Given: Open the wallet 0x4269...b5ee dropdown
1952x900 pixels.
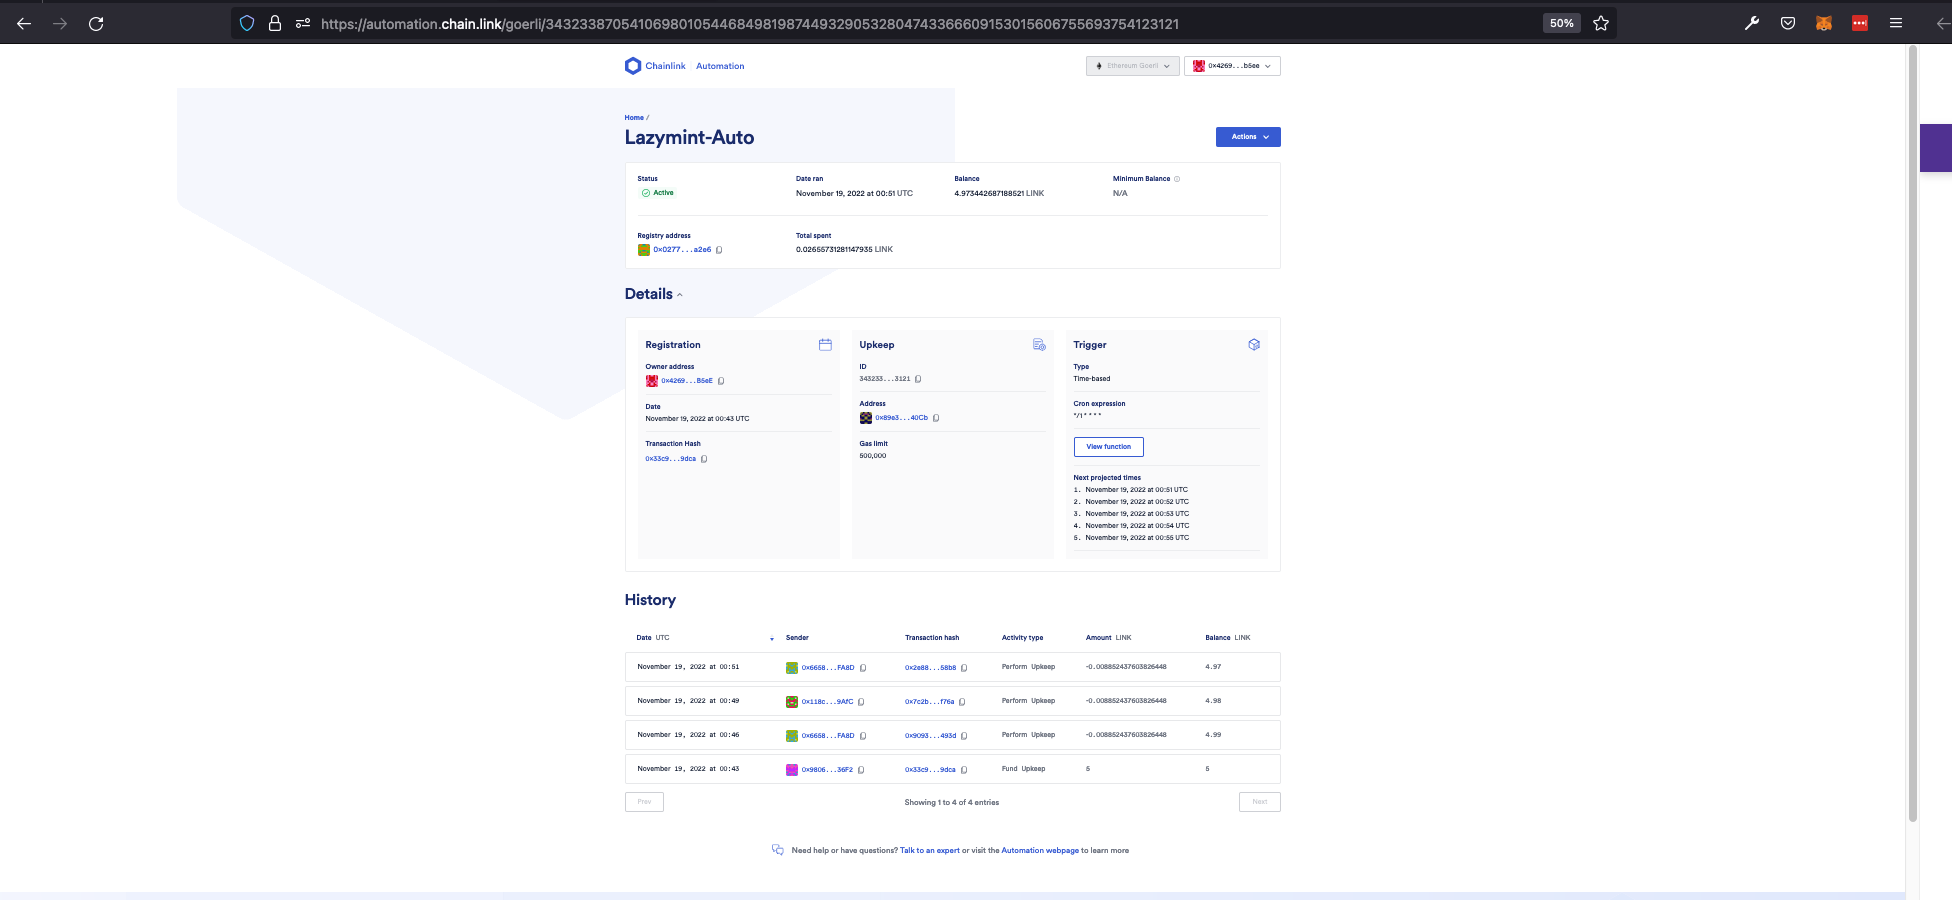Looking at the screenshot, I should [1232, 66].
